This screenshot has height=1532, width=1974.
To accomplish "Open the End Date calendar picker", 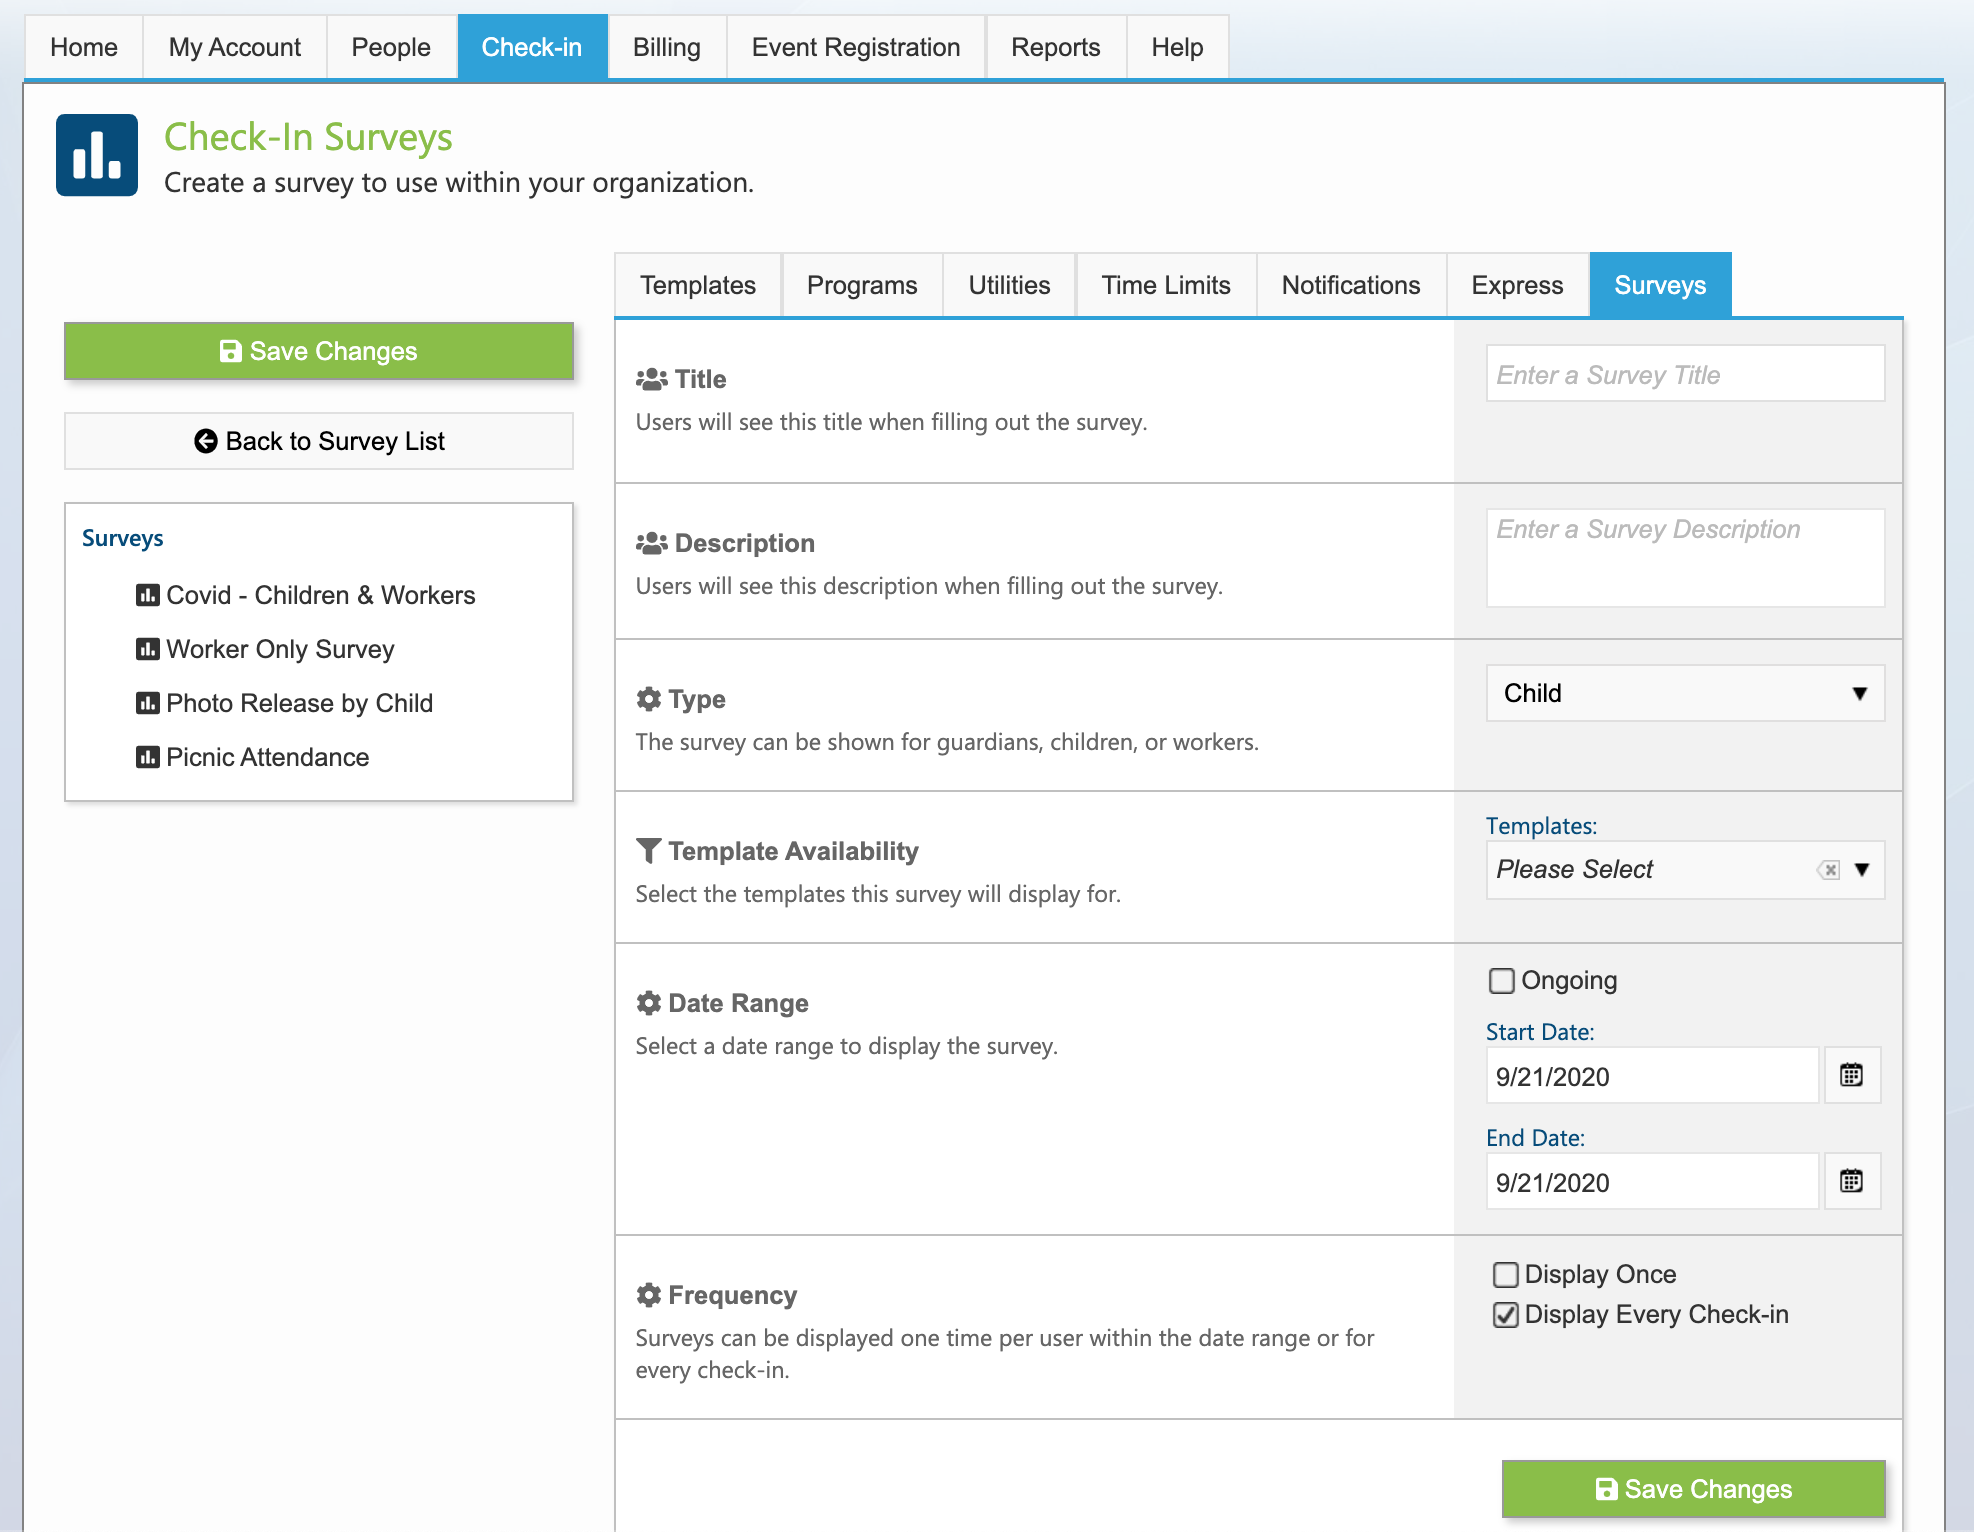I will 1851,1181.
